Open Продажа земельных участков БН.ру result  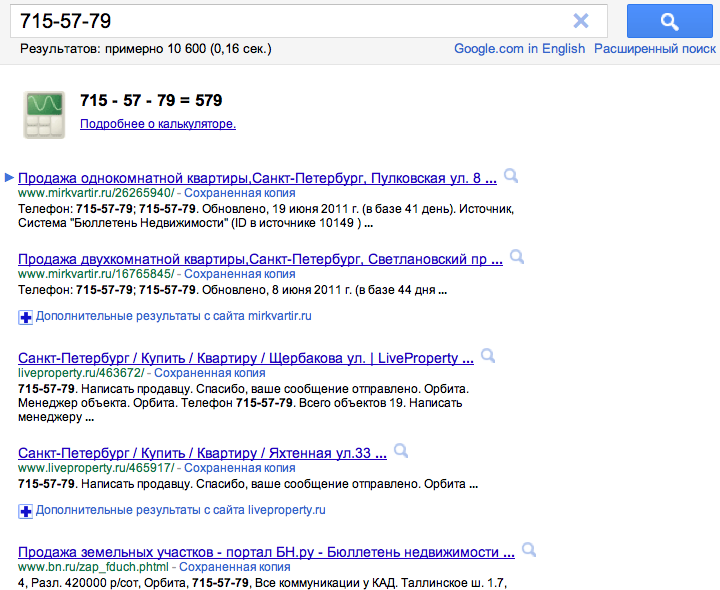[266, 552]
